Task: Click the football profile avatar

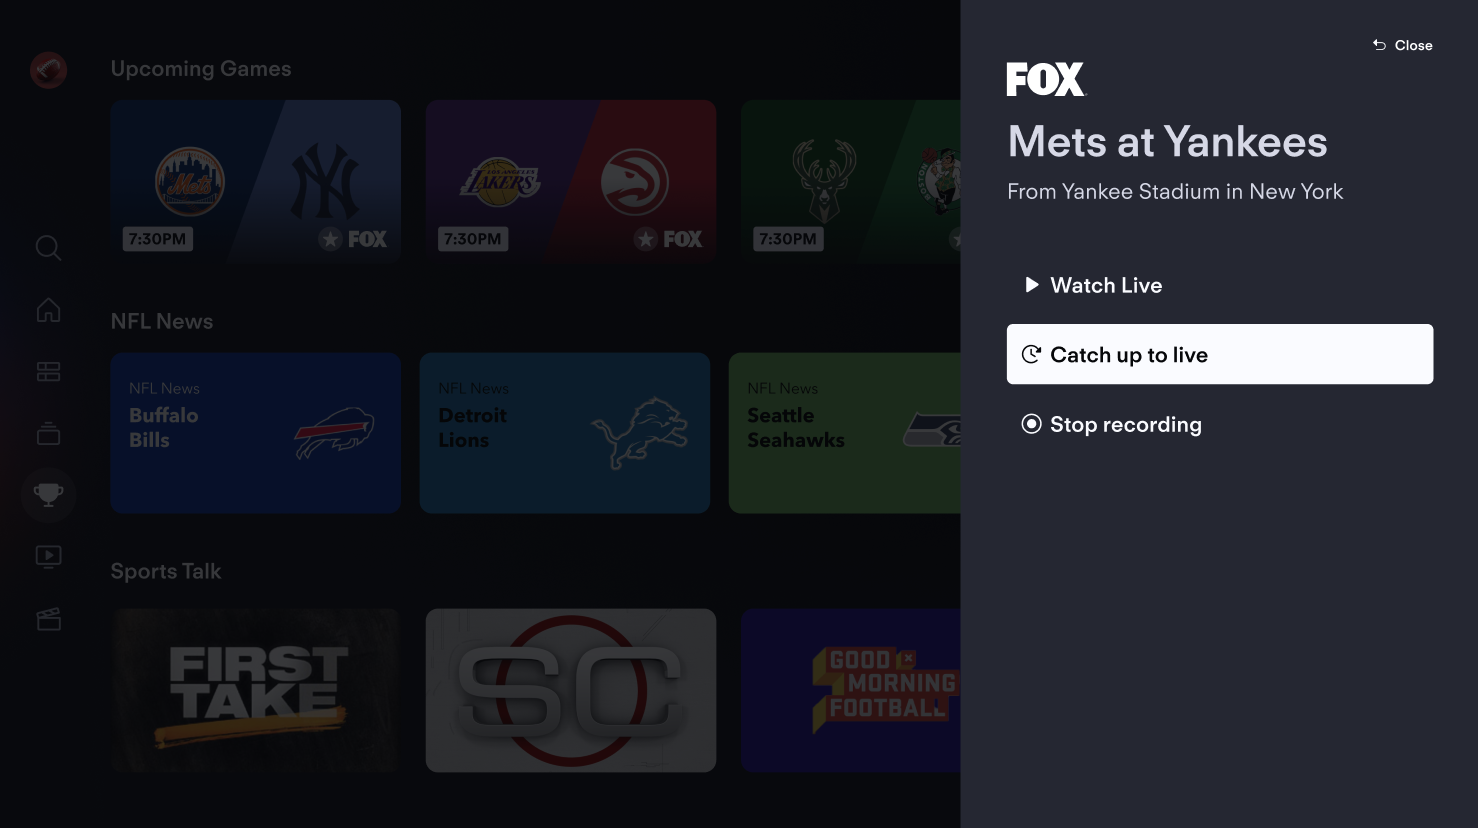Action: 48,70
